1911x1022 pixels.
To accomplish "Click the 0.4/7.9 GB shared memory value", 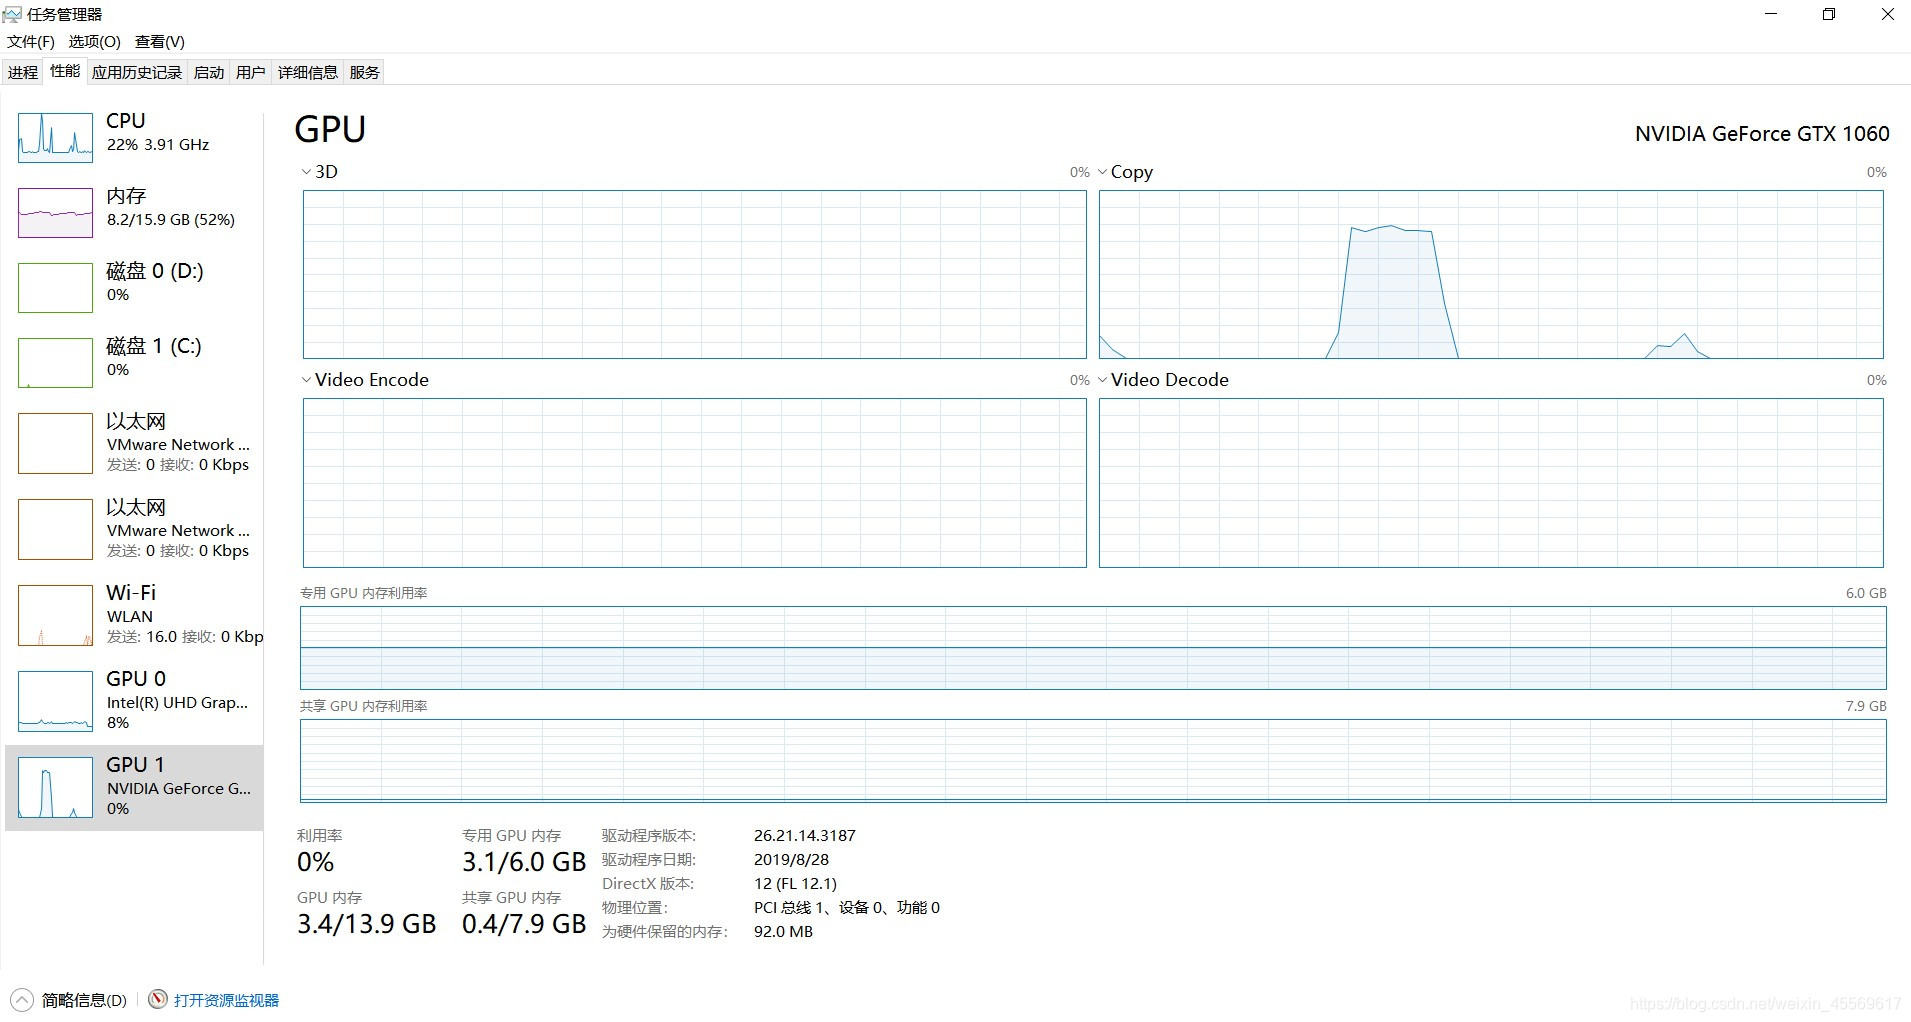I will click(524, 924).
